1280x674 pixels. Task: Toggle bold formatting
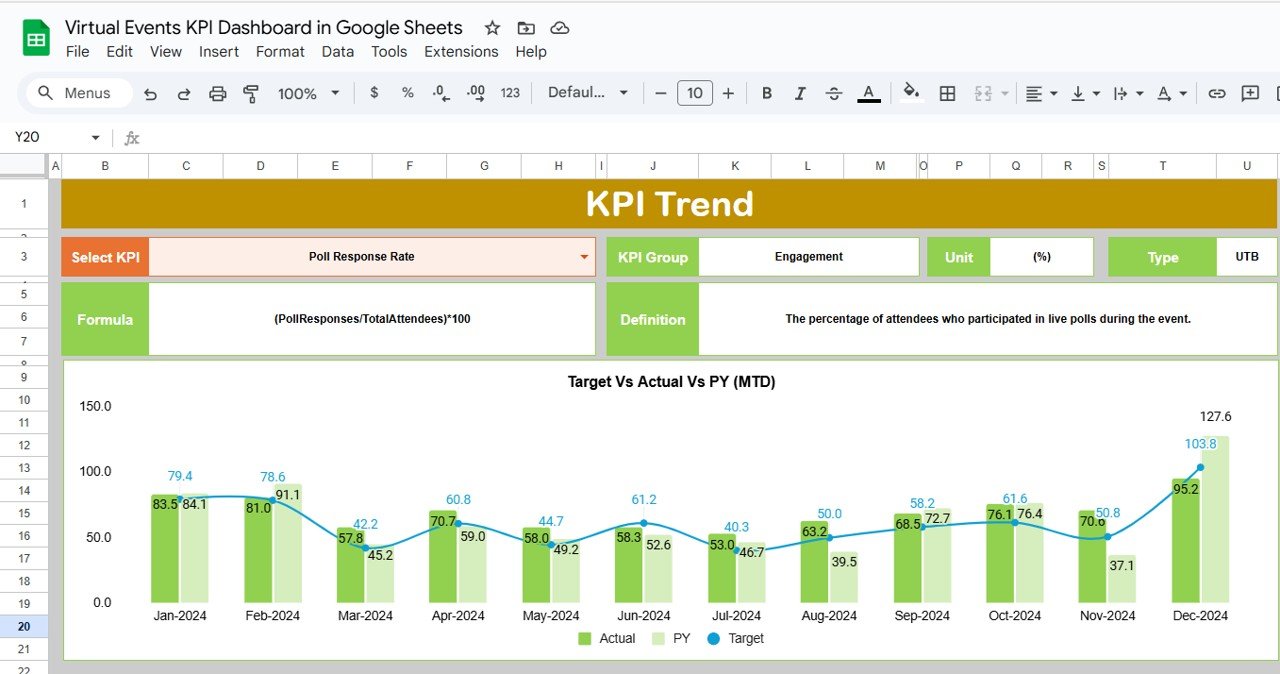pos(767,93)
